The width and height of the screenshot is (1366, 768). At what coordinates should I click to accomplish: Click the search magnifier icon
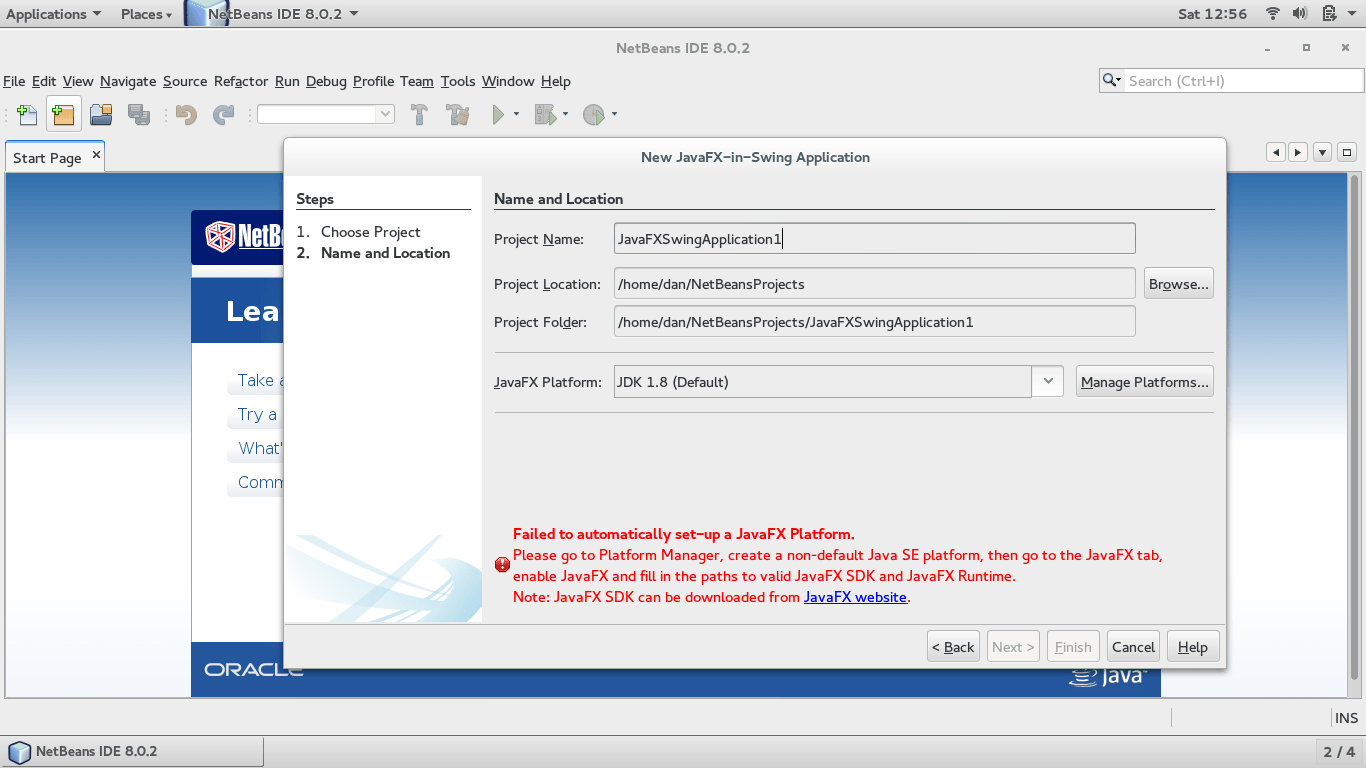1110,80
